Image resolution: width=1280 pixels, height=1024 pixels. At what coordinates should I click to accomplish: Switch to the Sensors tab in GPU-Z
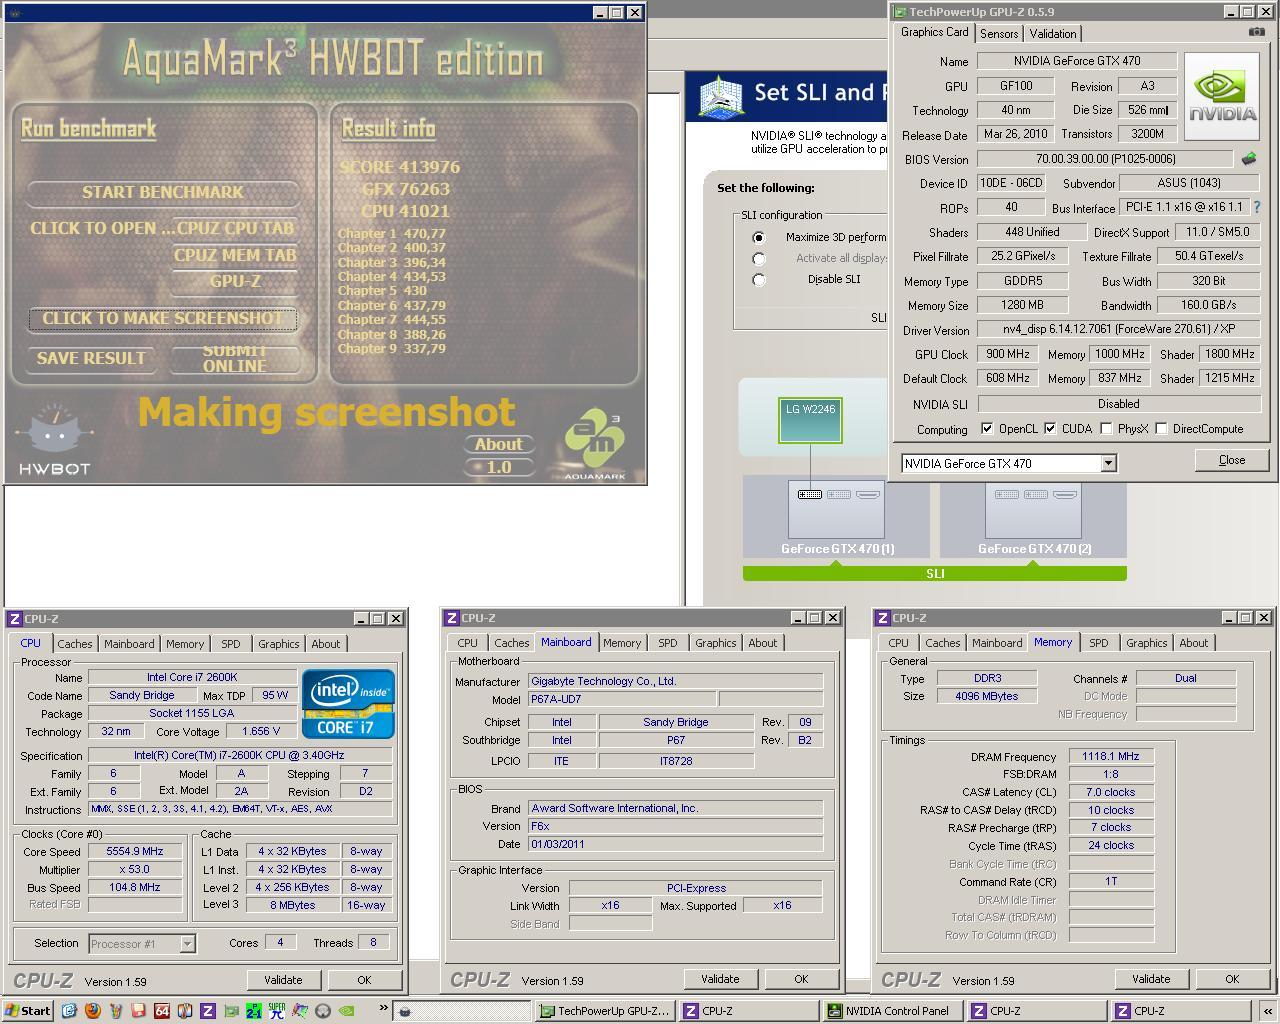click(x=999, y=33)
